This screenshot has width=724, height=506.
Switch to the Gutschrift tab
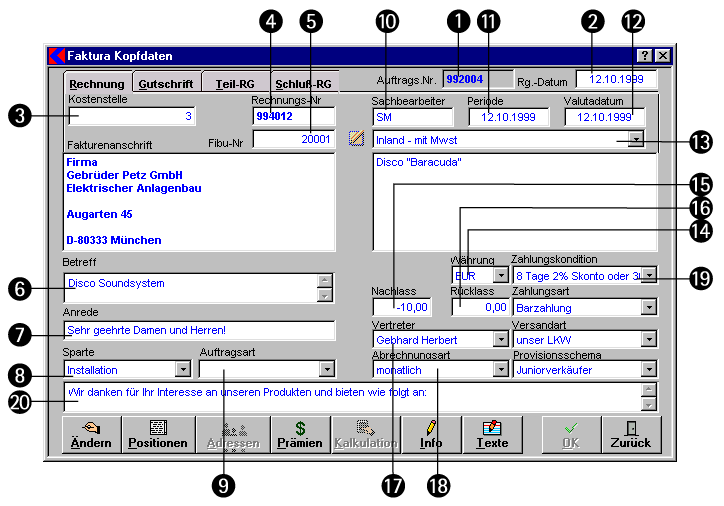[x=166, y=84]
